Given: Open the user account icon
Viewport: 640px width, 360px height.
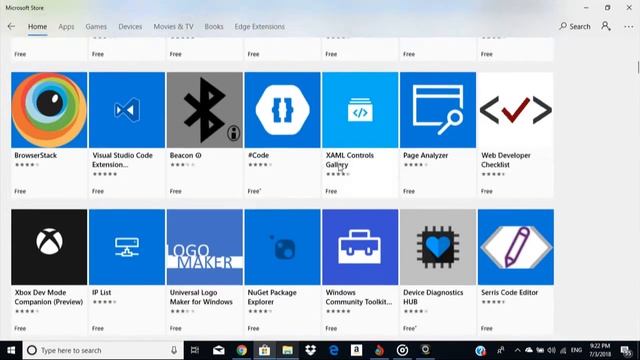Looking at the screenshot, I should tap(606, 27).
